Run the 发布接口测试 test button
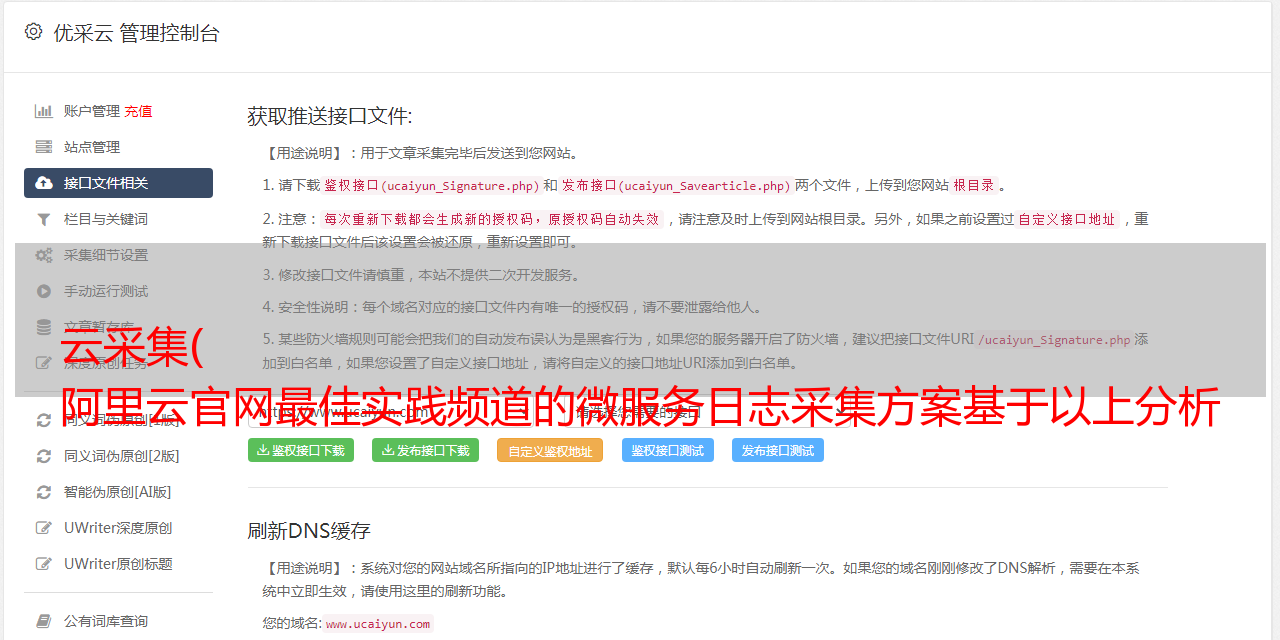The height and width of the screenshot is (640, 1280). click(778, 450)
